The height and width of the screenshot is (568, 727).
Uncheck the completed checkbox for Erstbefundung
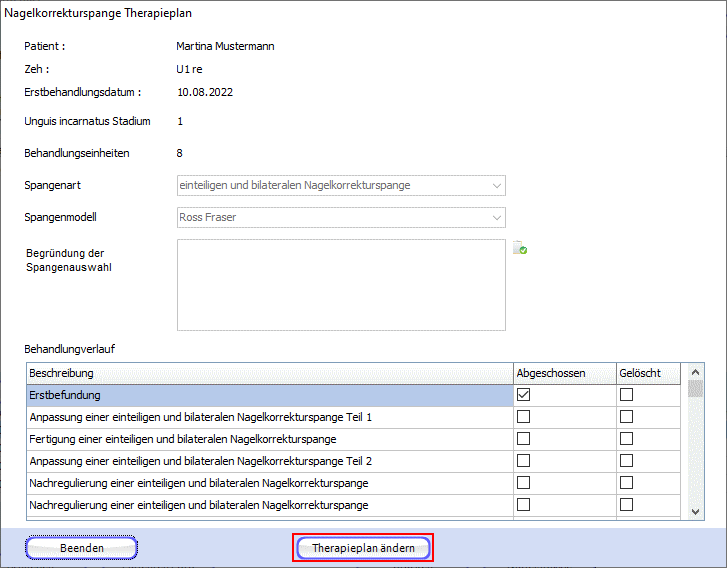[523, 395]
